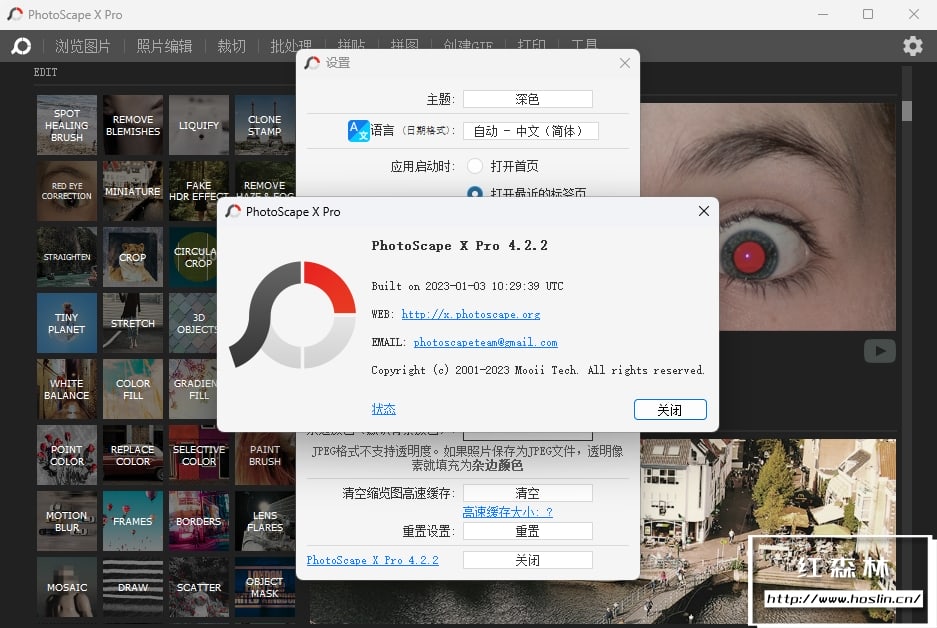Click the photoscapeteam@gmail.com email link

pos(485,342)
